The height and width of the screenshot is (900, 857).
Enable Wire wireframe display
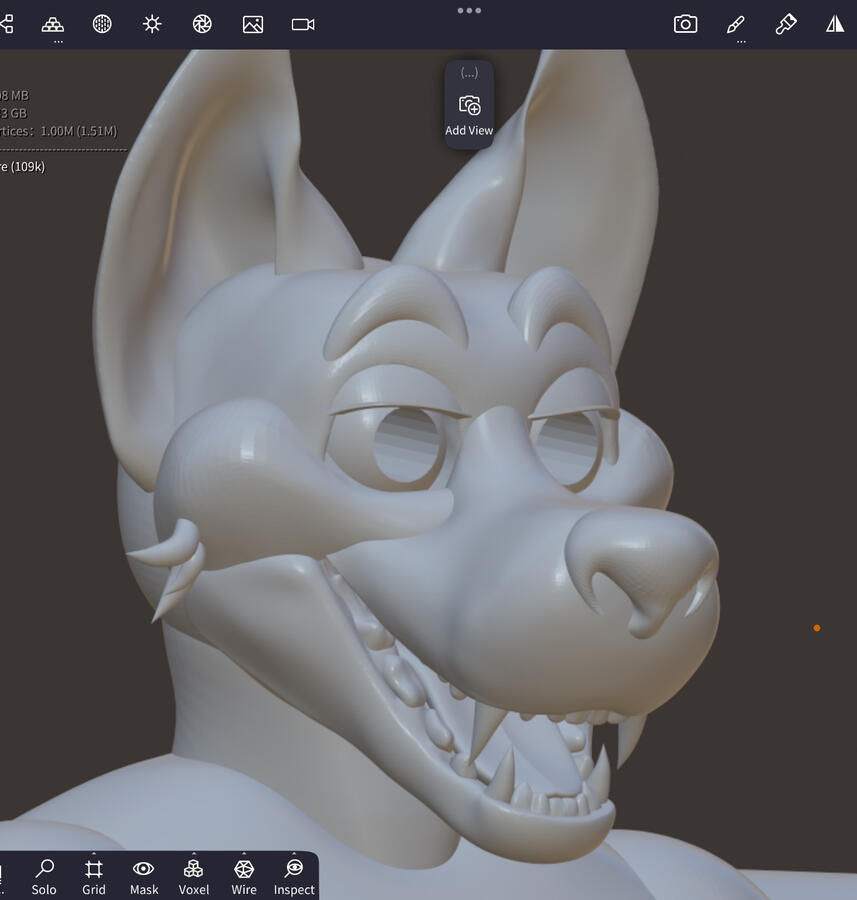tap(244, 876)
